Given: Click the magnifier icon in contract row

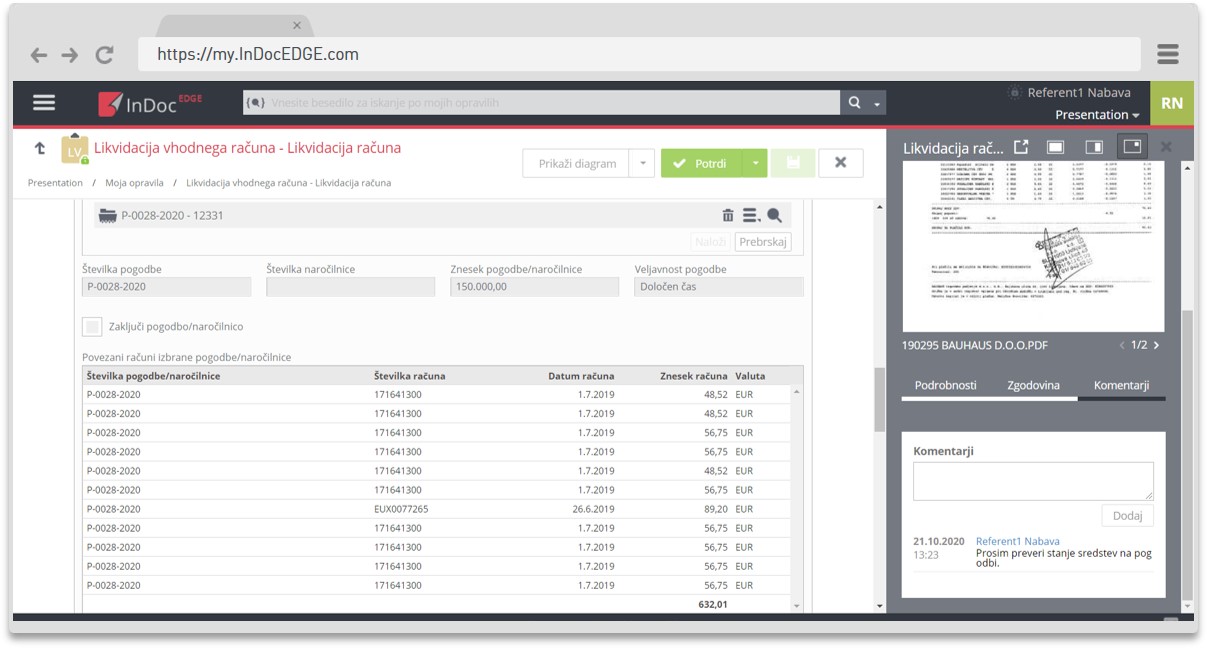Looking at the screenshot, I should coord(774,215).
